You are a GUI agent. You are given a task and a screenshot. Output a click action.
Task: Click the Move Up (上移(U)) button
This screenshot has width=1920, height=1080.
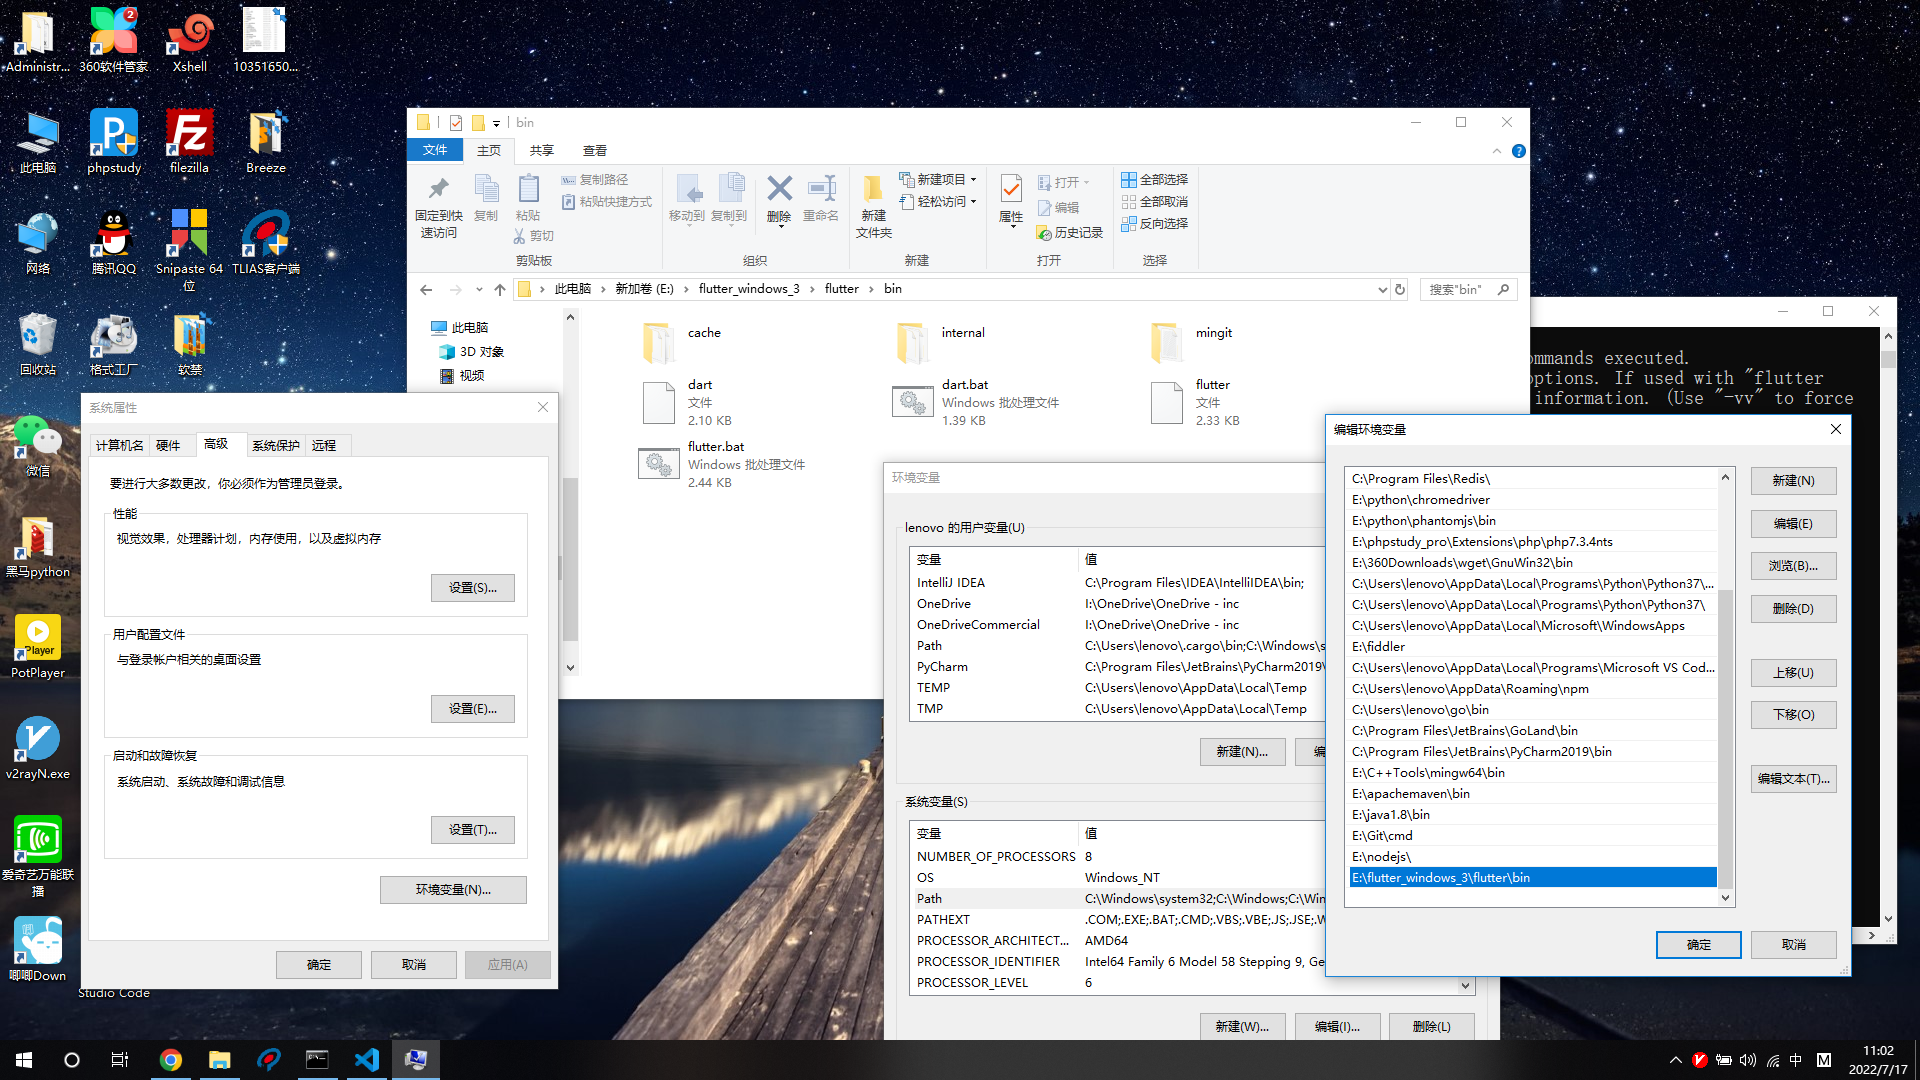pos(1793,673)
